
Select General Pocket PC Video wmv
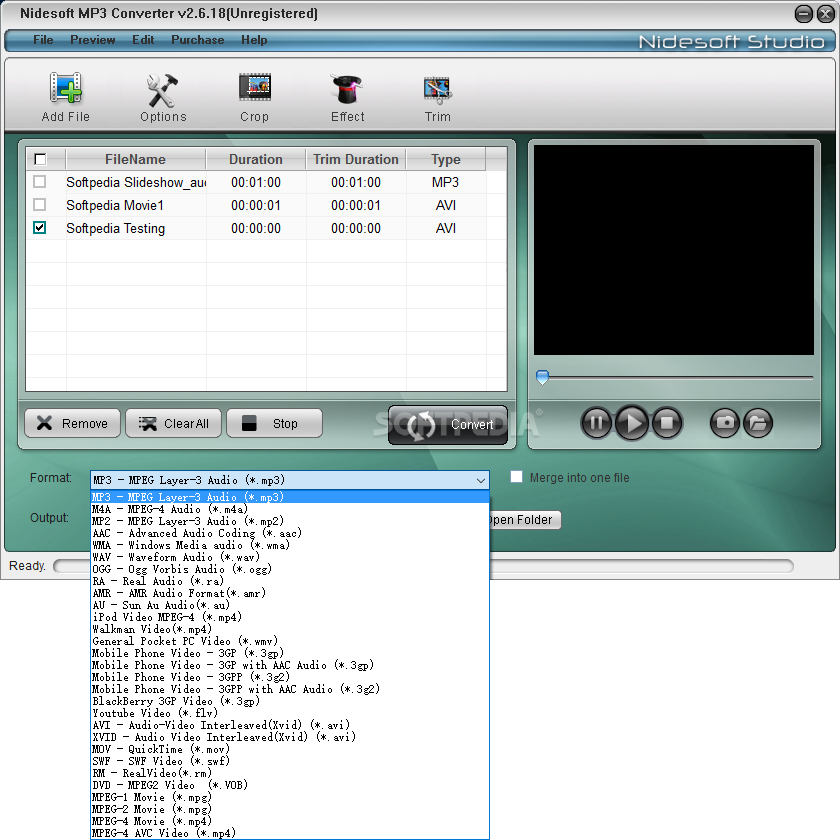pyautogui.click(x=290, y=641)
